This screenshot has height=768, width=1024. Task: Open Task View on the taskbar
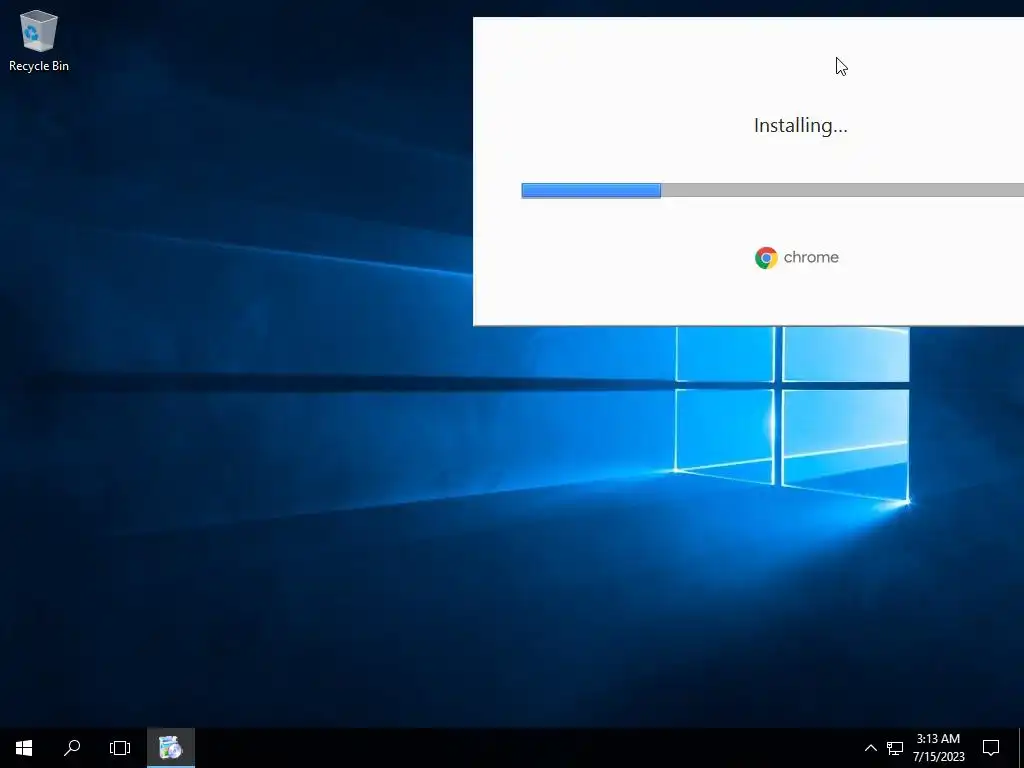[120, 748]
